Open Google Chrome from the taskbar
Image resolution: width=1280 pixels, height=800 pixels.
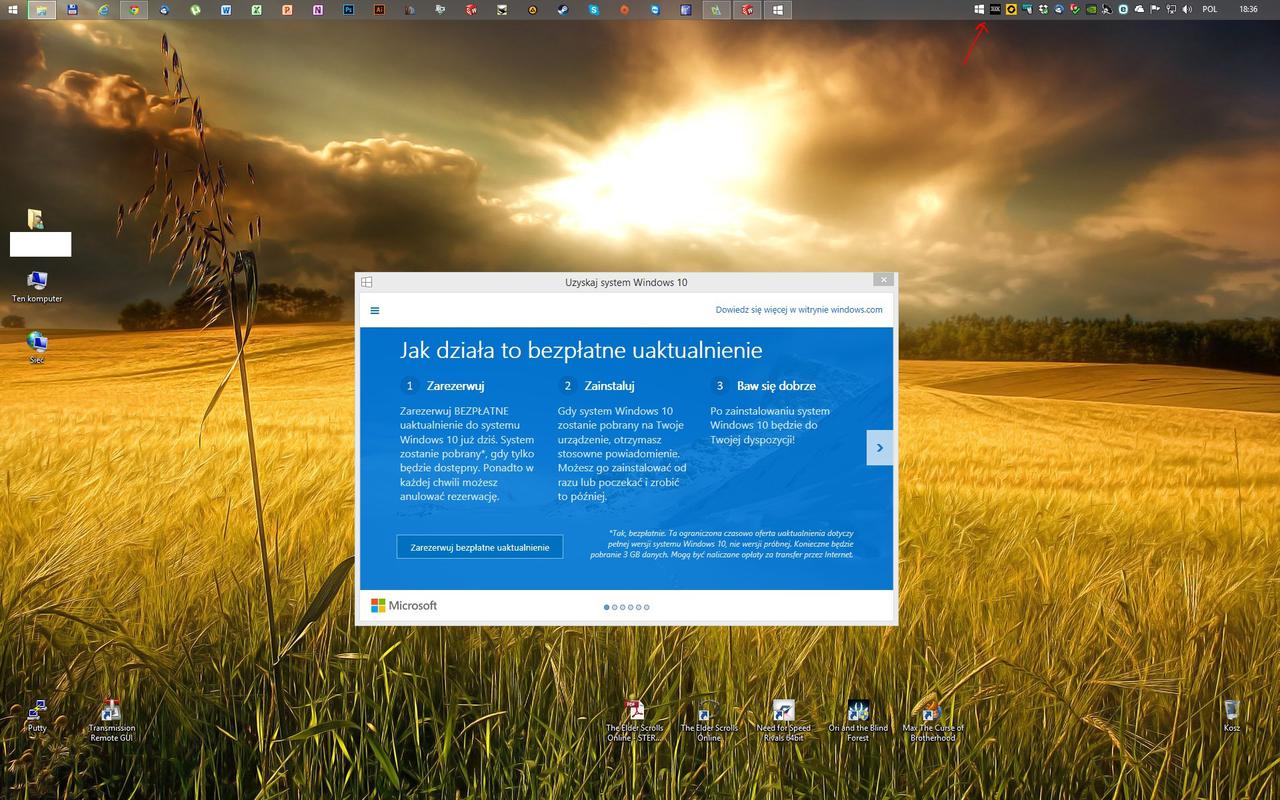tap(134, 9)
